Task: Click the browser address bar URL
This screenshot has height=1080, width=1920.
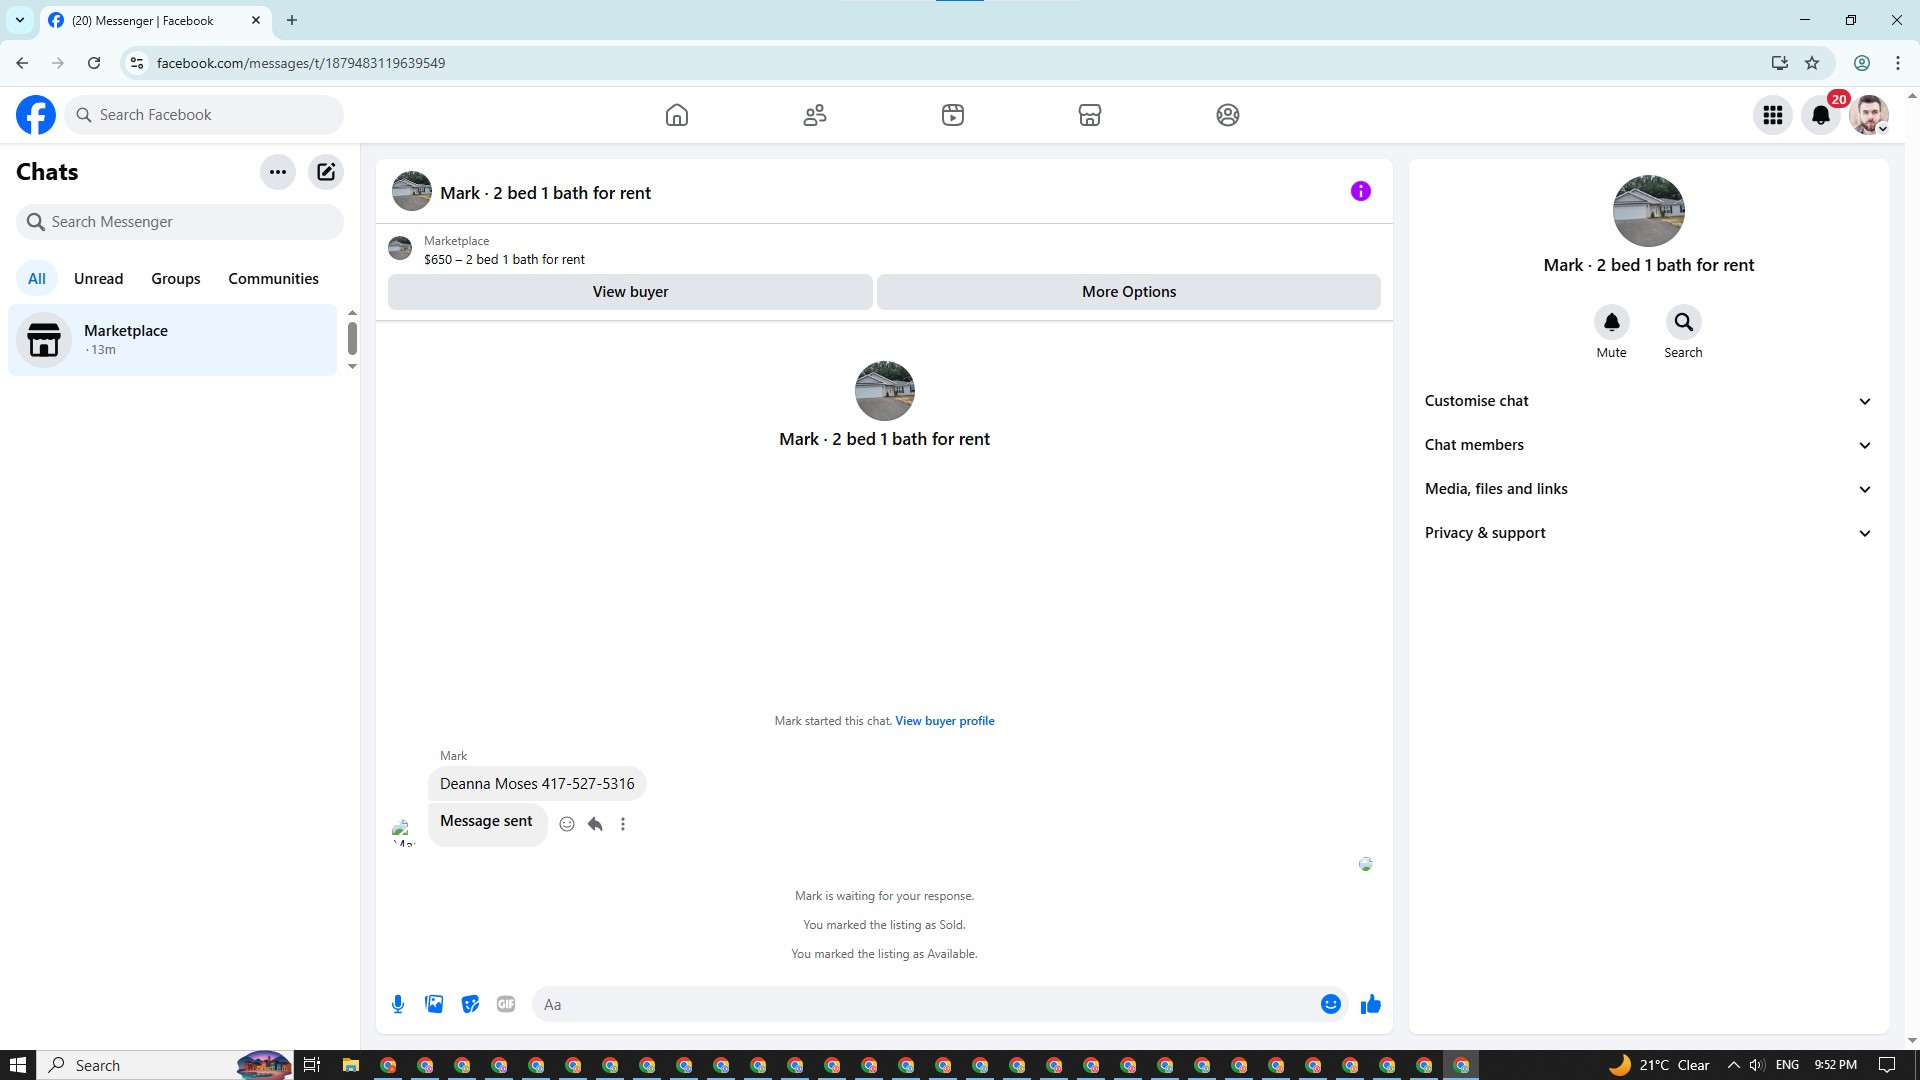Action: (301, 63)
